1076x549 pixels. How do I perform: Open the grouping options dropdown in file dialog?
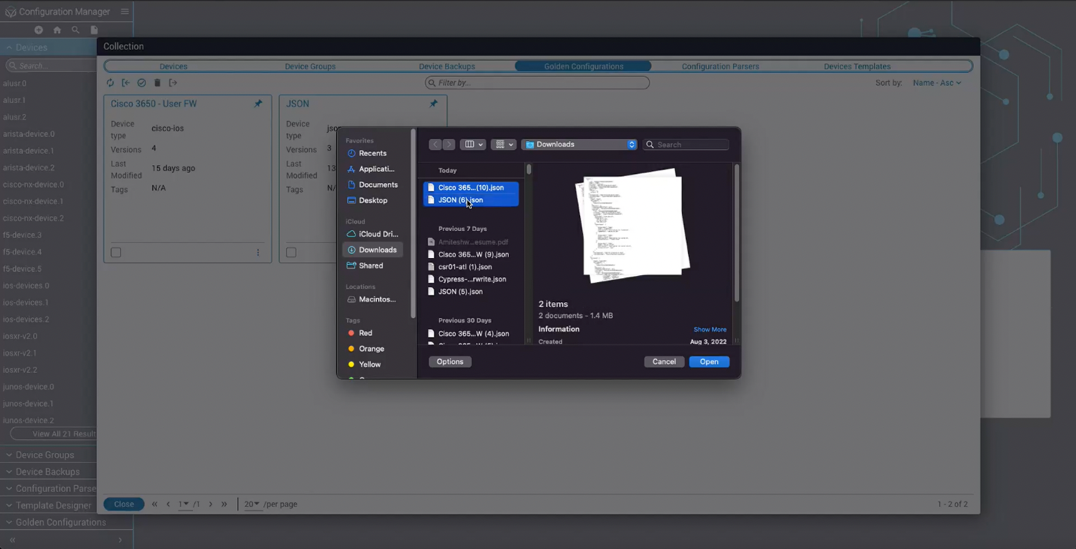click(x=504, y=145)
